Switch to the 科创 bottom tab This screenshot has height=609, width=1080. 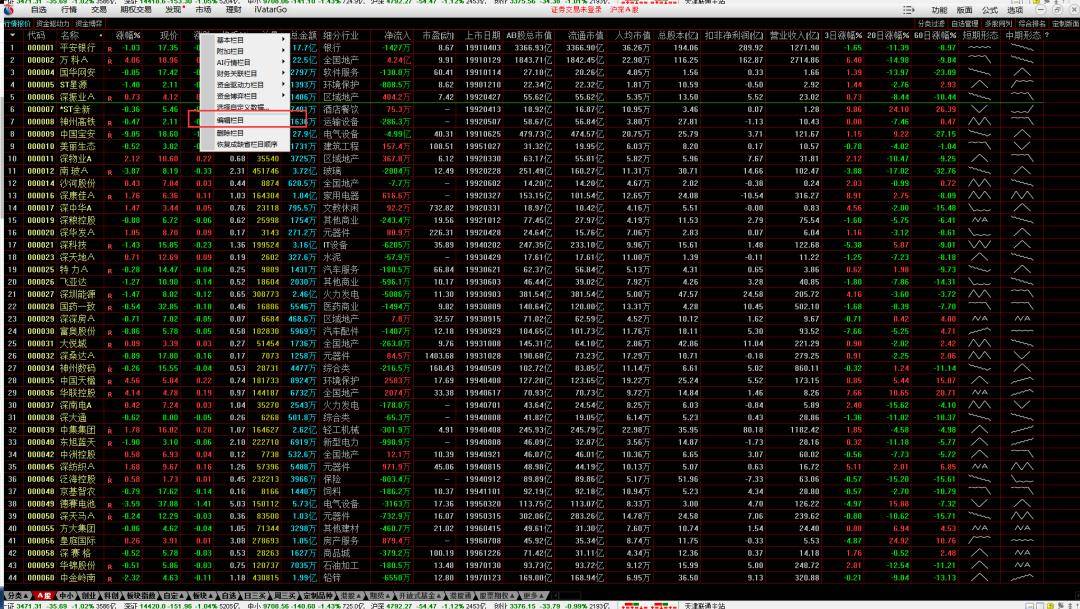click(111, 595)
